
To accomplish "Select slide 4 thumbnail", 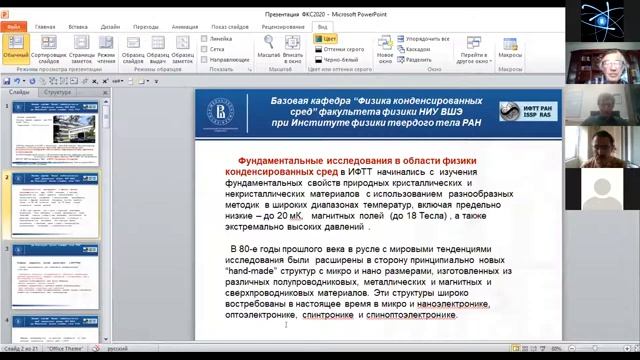I will pyautogui.click(x=55, y=329).
